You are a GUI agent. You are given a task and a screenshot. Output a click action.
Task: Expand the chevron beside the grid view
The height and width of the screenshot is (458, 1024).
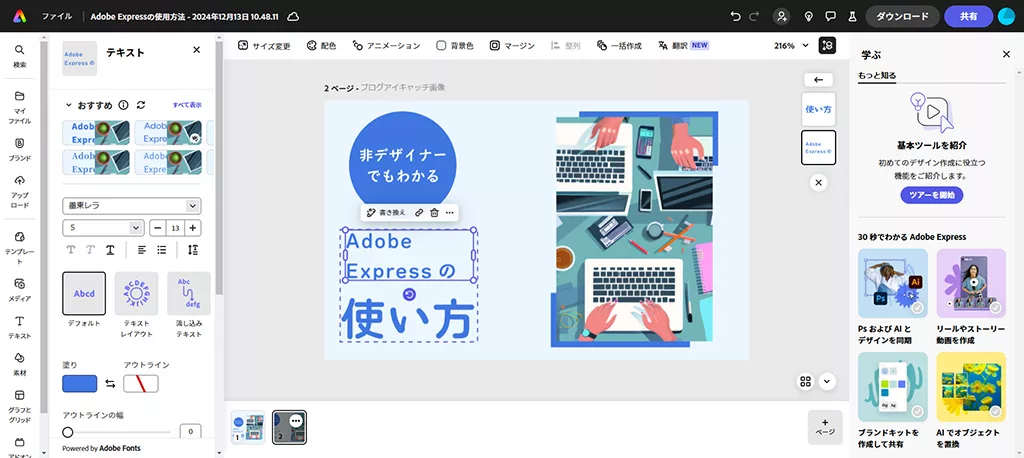(x=827, y=382)
